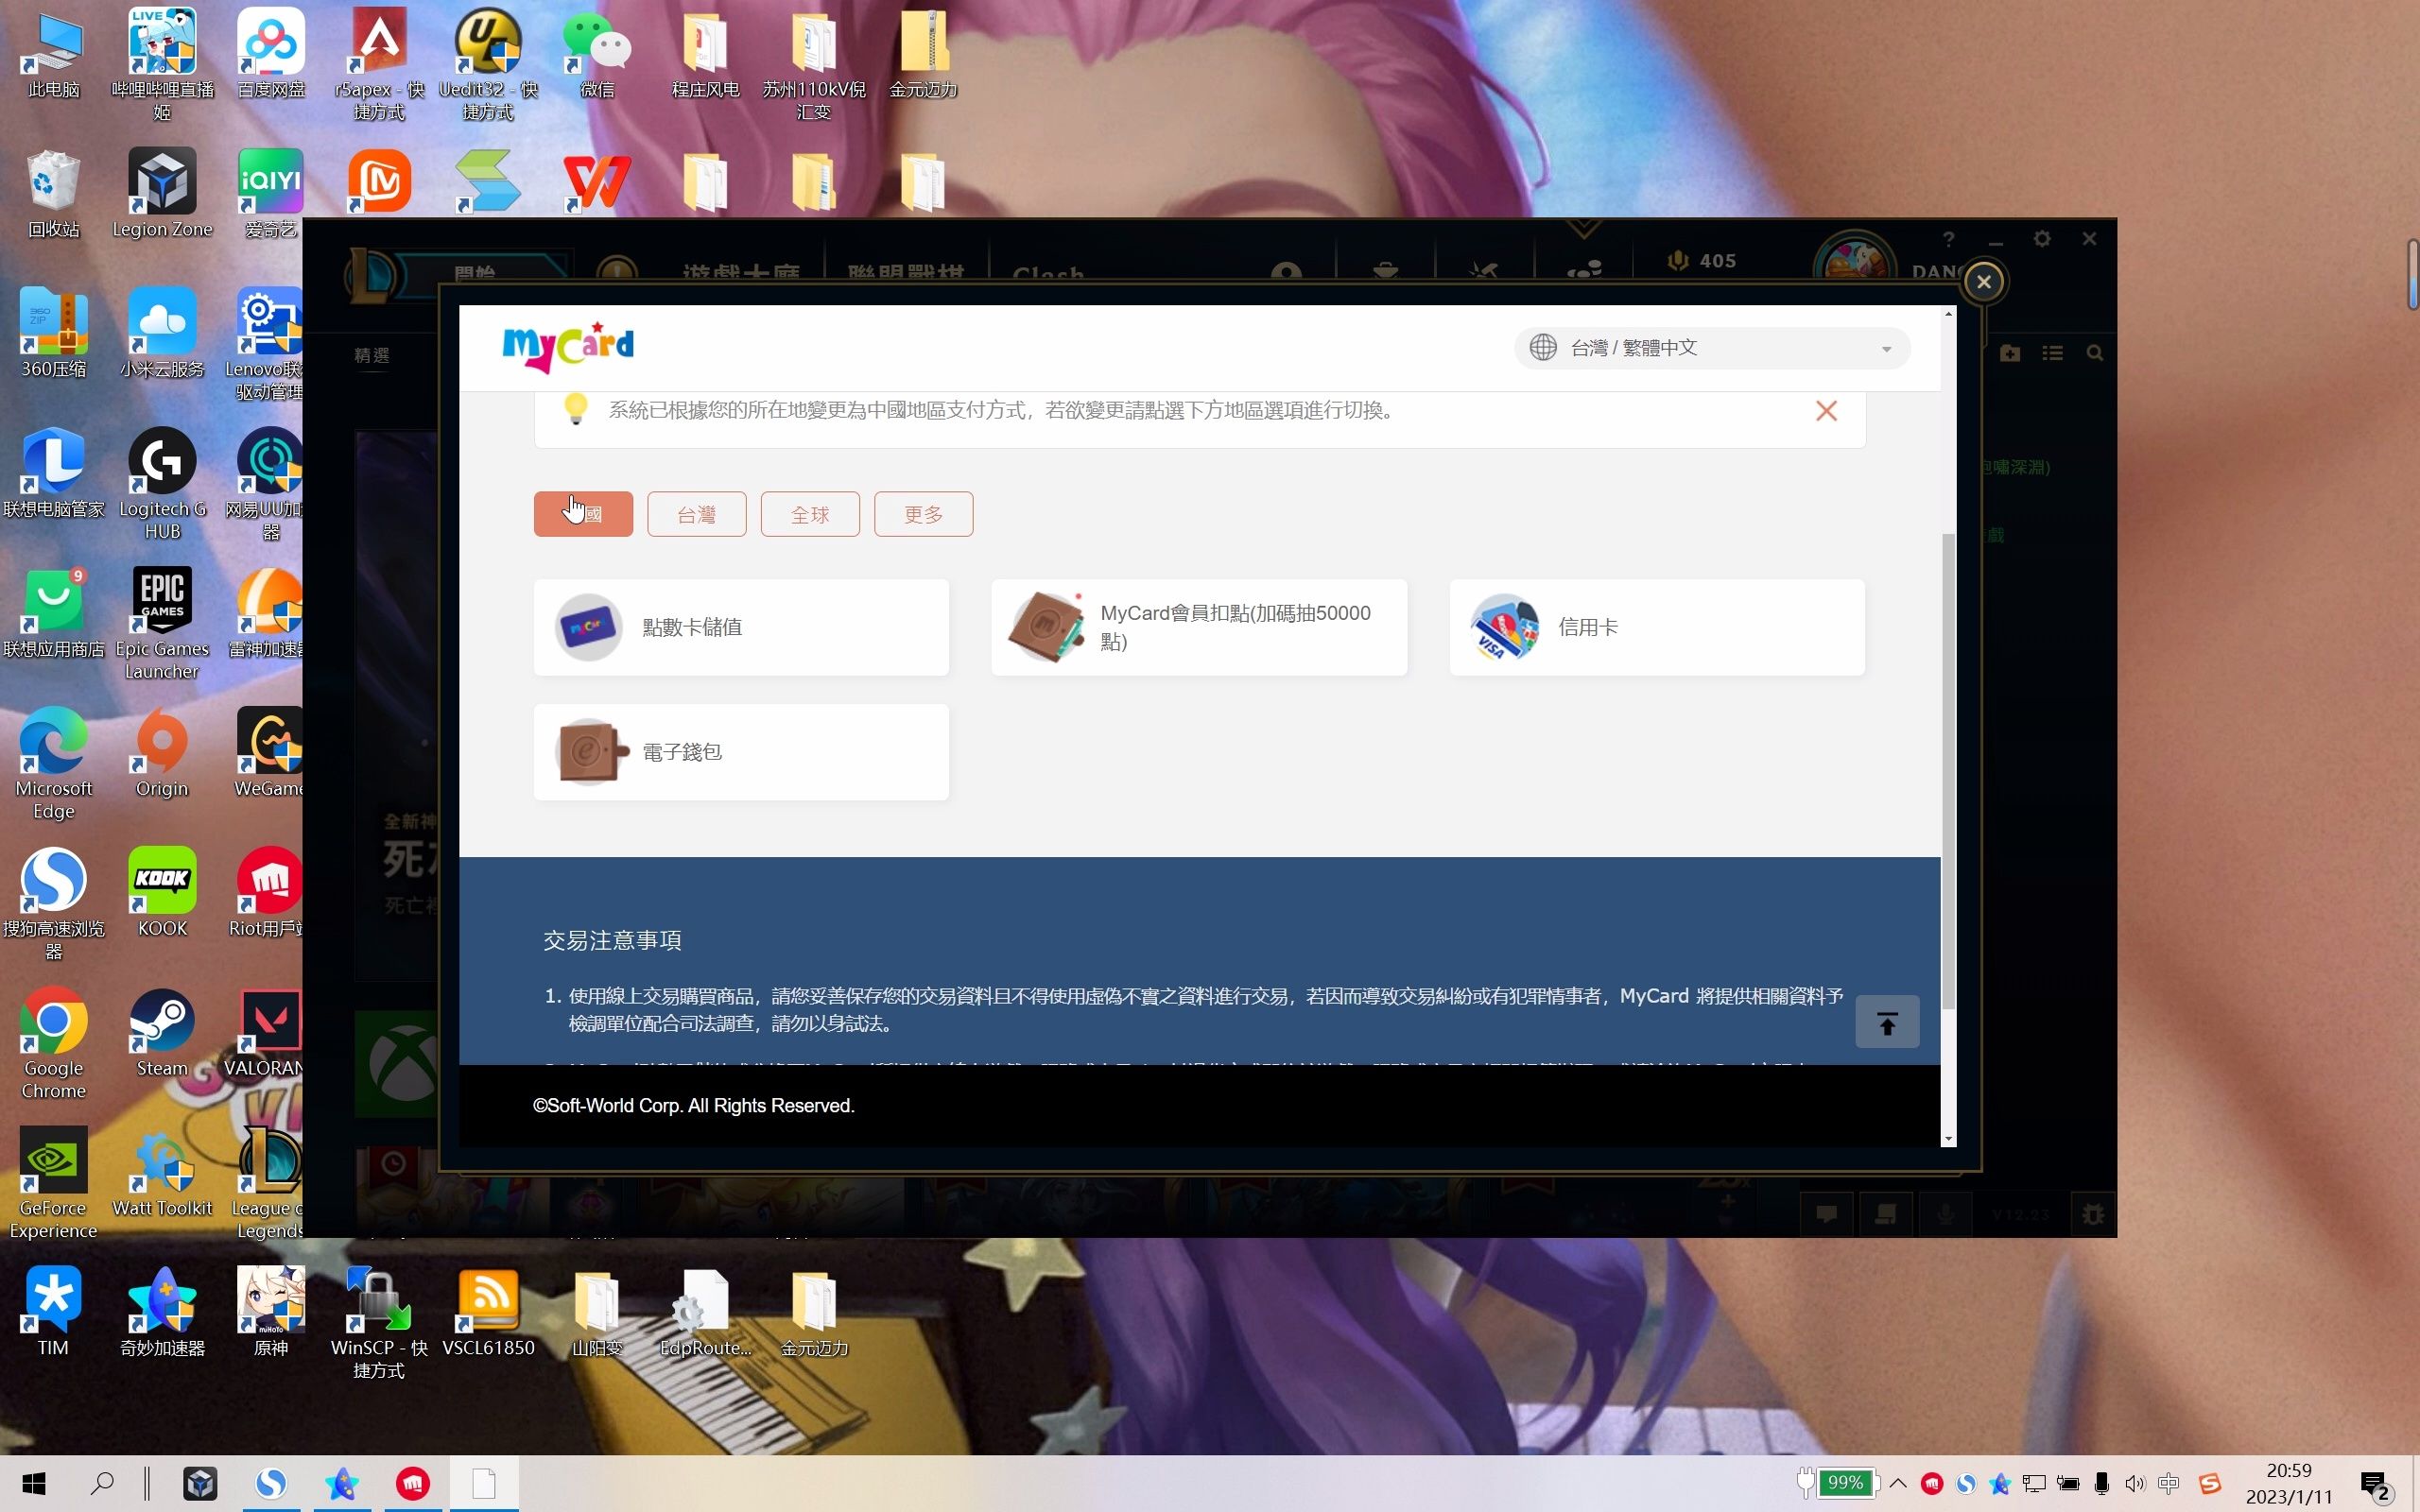This screenshot has height=1512, width=2420.
Task: Open 百度网盘 desktop shortcut
Action: 271,55
